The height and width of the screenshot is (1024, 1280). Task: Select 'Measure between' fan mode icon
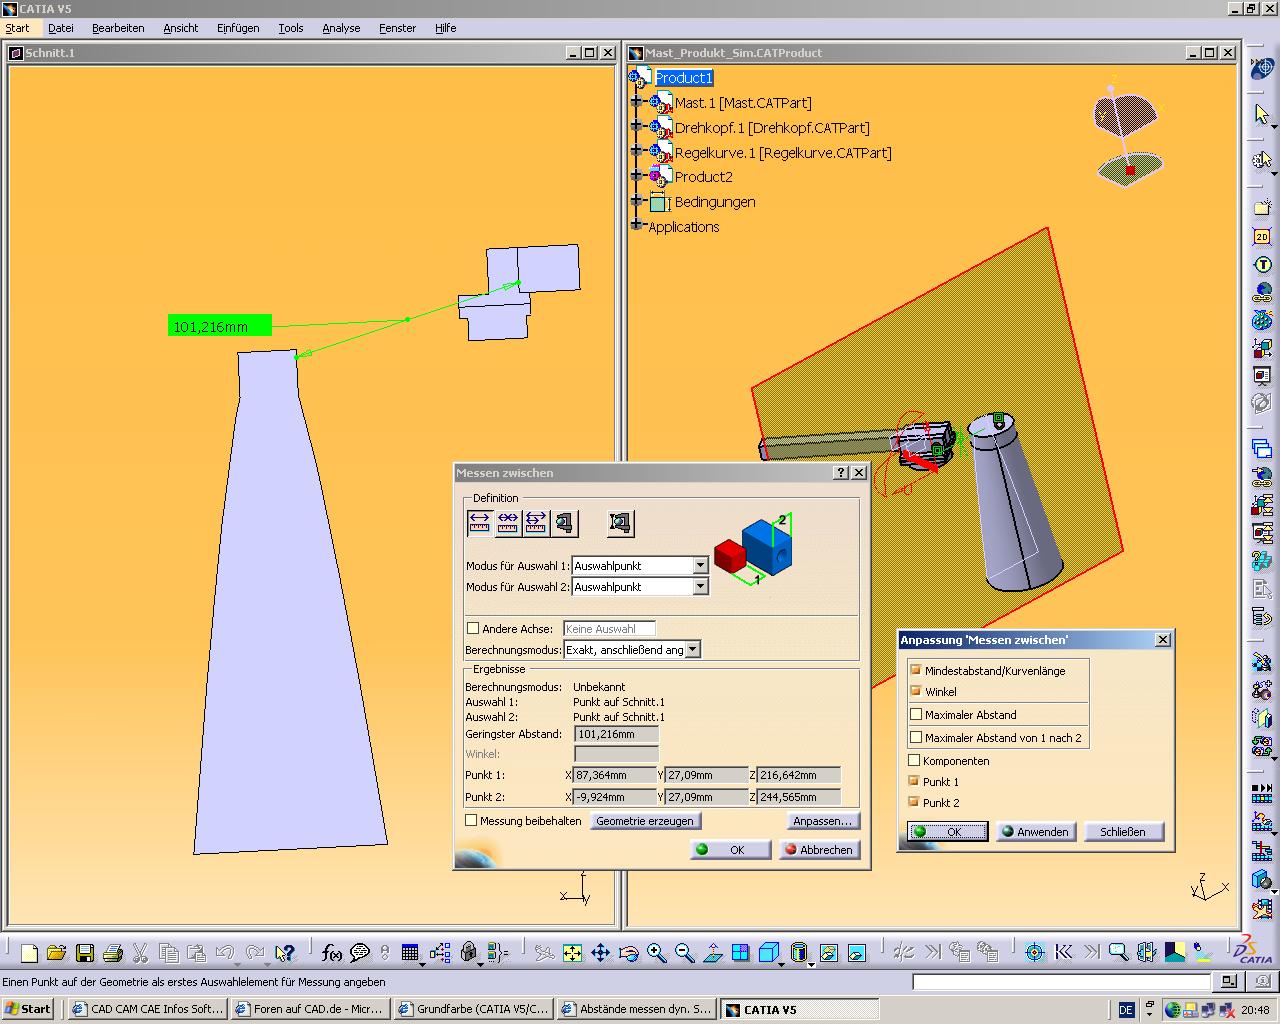point(536,522)
